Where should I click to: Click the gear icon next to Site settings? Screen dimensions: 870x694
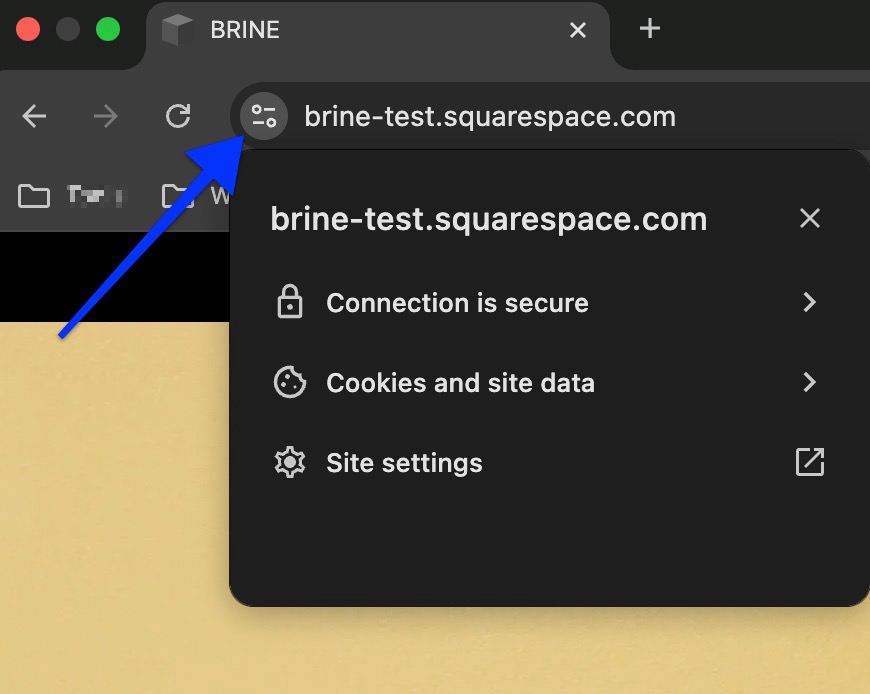[x=290, y=462]
